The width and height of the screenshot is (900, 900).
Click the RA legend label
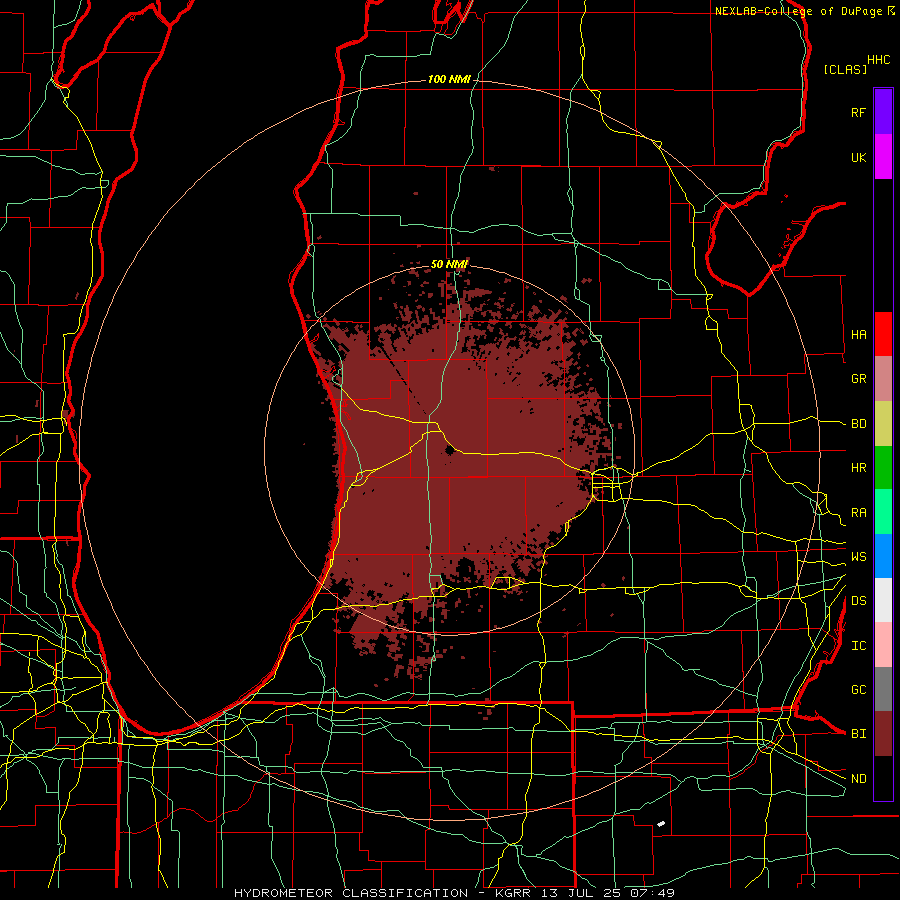[x=858, y=513]
